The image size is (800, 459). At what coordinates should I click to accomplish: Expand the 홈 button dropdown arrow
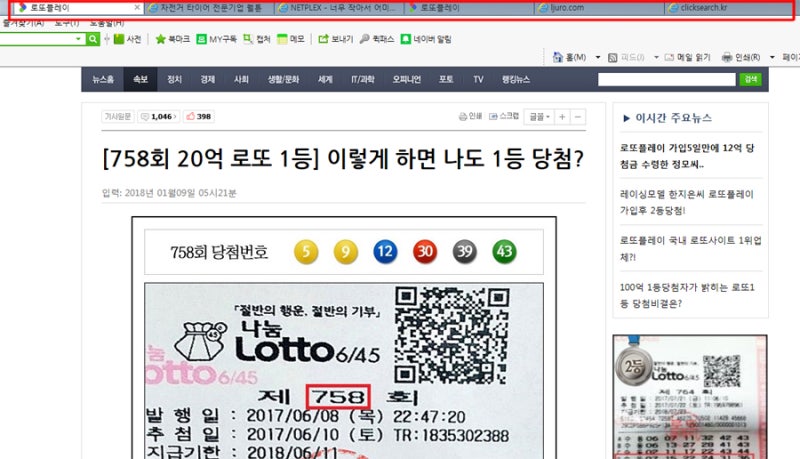coord(598,58)
